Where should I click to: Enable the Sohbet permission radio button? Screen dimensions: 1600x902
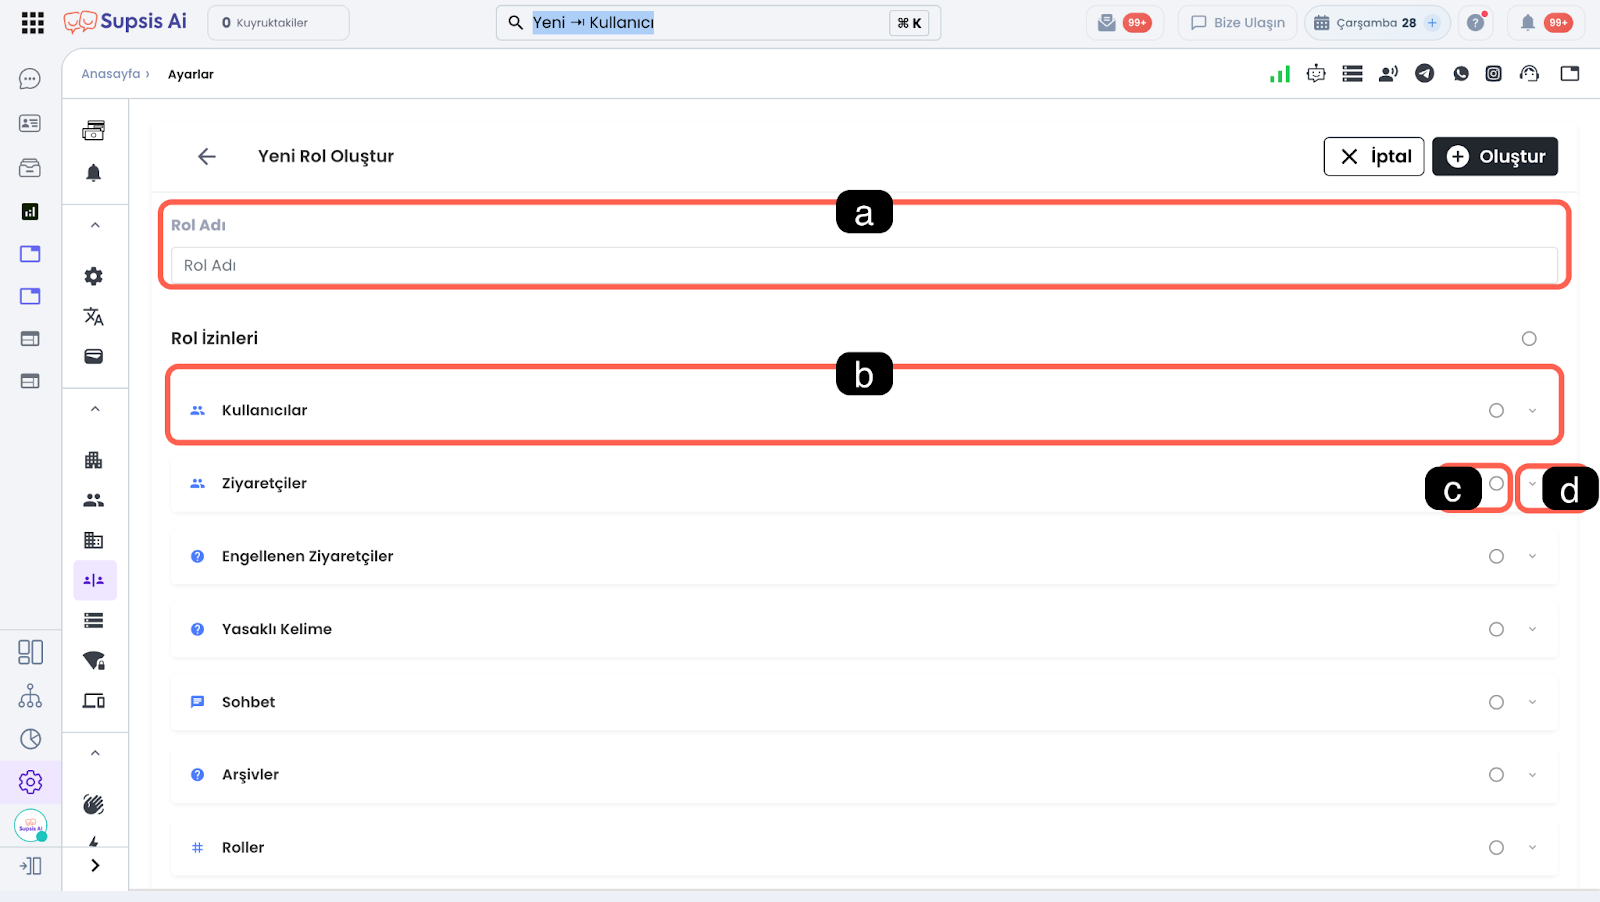coord(1496,702)
